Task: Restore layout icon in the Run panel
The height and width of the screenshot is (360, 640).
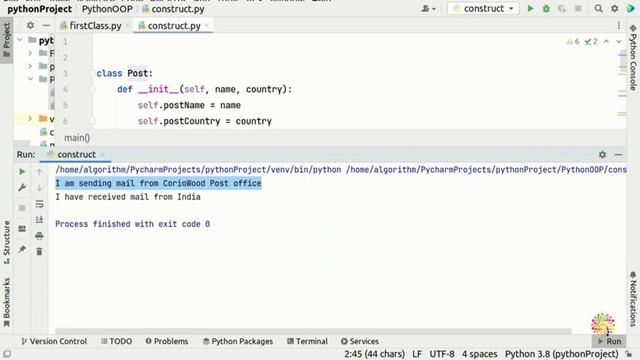Action: tap(22, 229)
